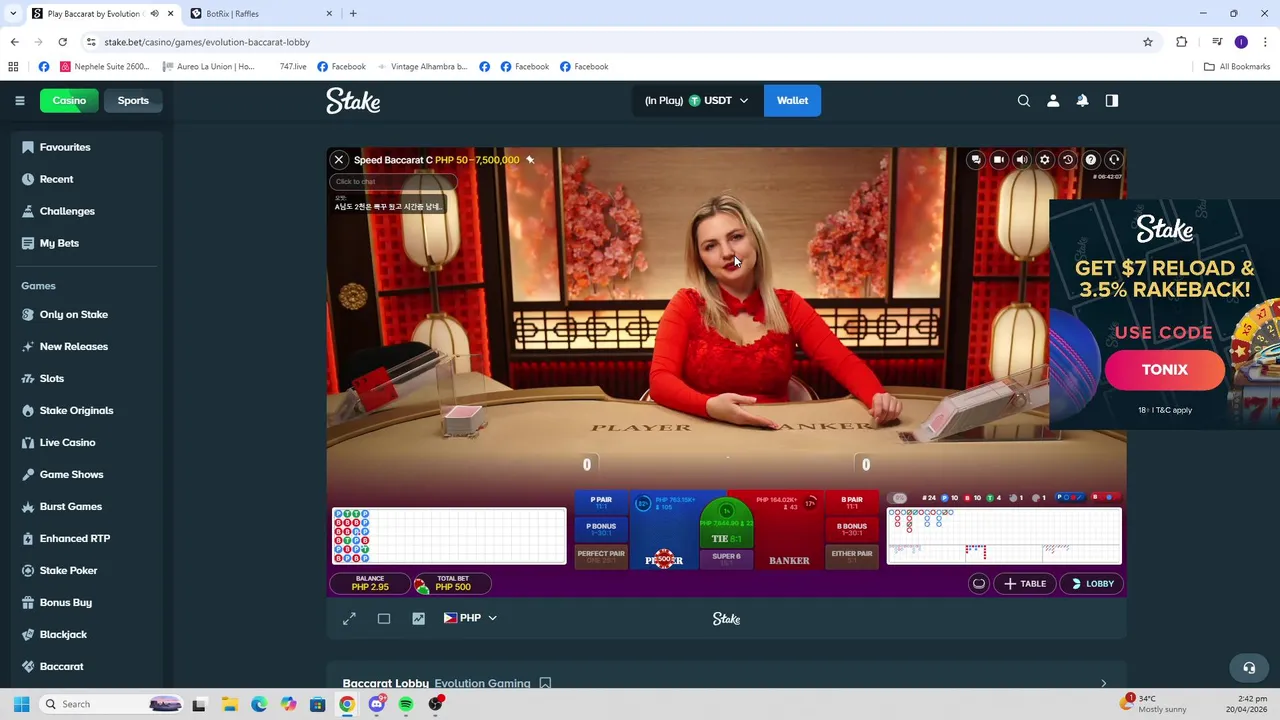Screen dimensions: 1280x720
Task: Open the game history clock icon
Action: tap(1067, 160)
